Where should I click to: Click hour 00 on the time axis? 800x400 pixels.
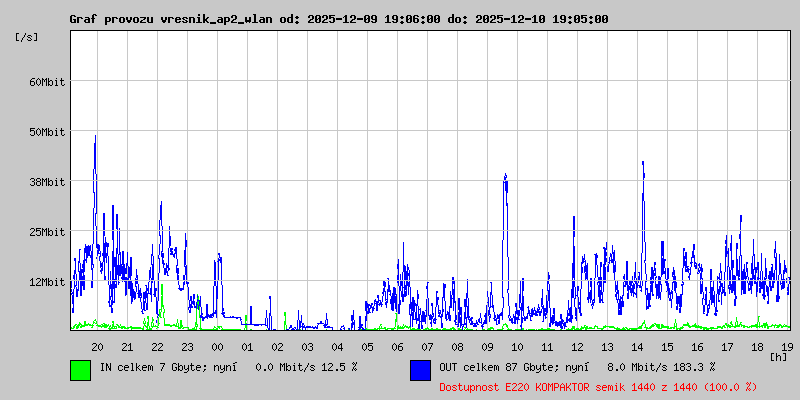click(x=217, y=347)
